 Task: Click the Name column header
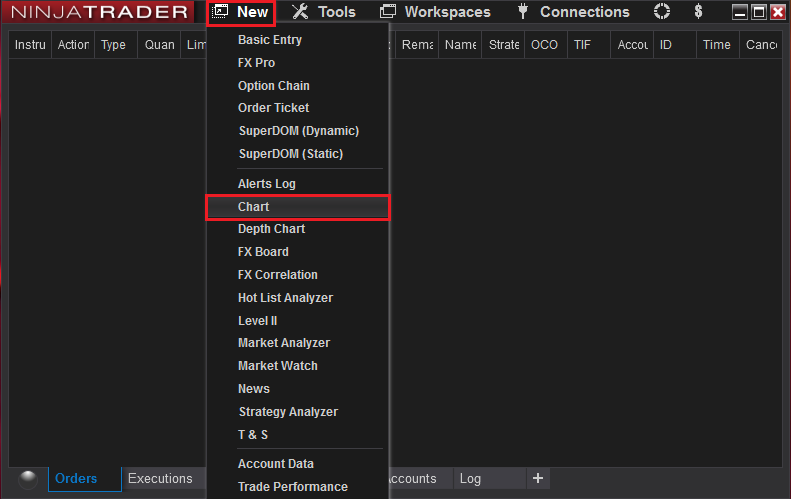pyautogui.click(x=460, y=45)
